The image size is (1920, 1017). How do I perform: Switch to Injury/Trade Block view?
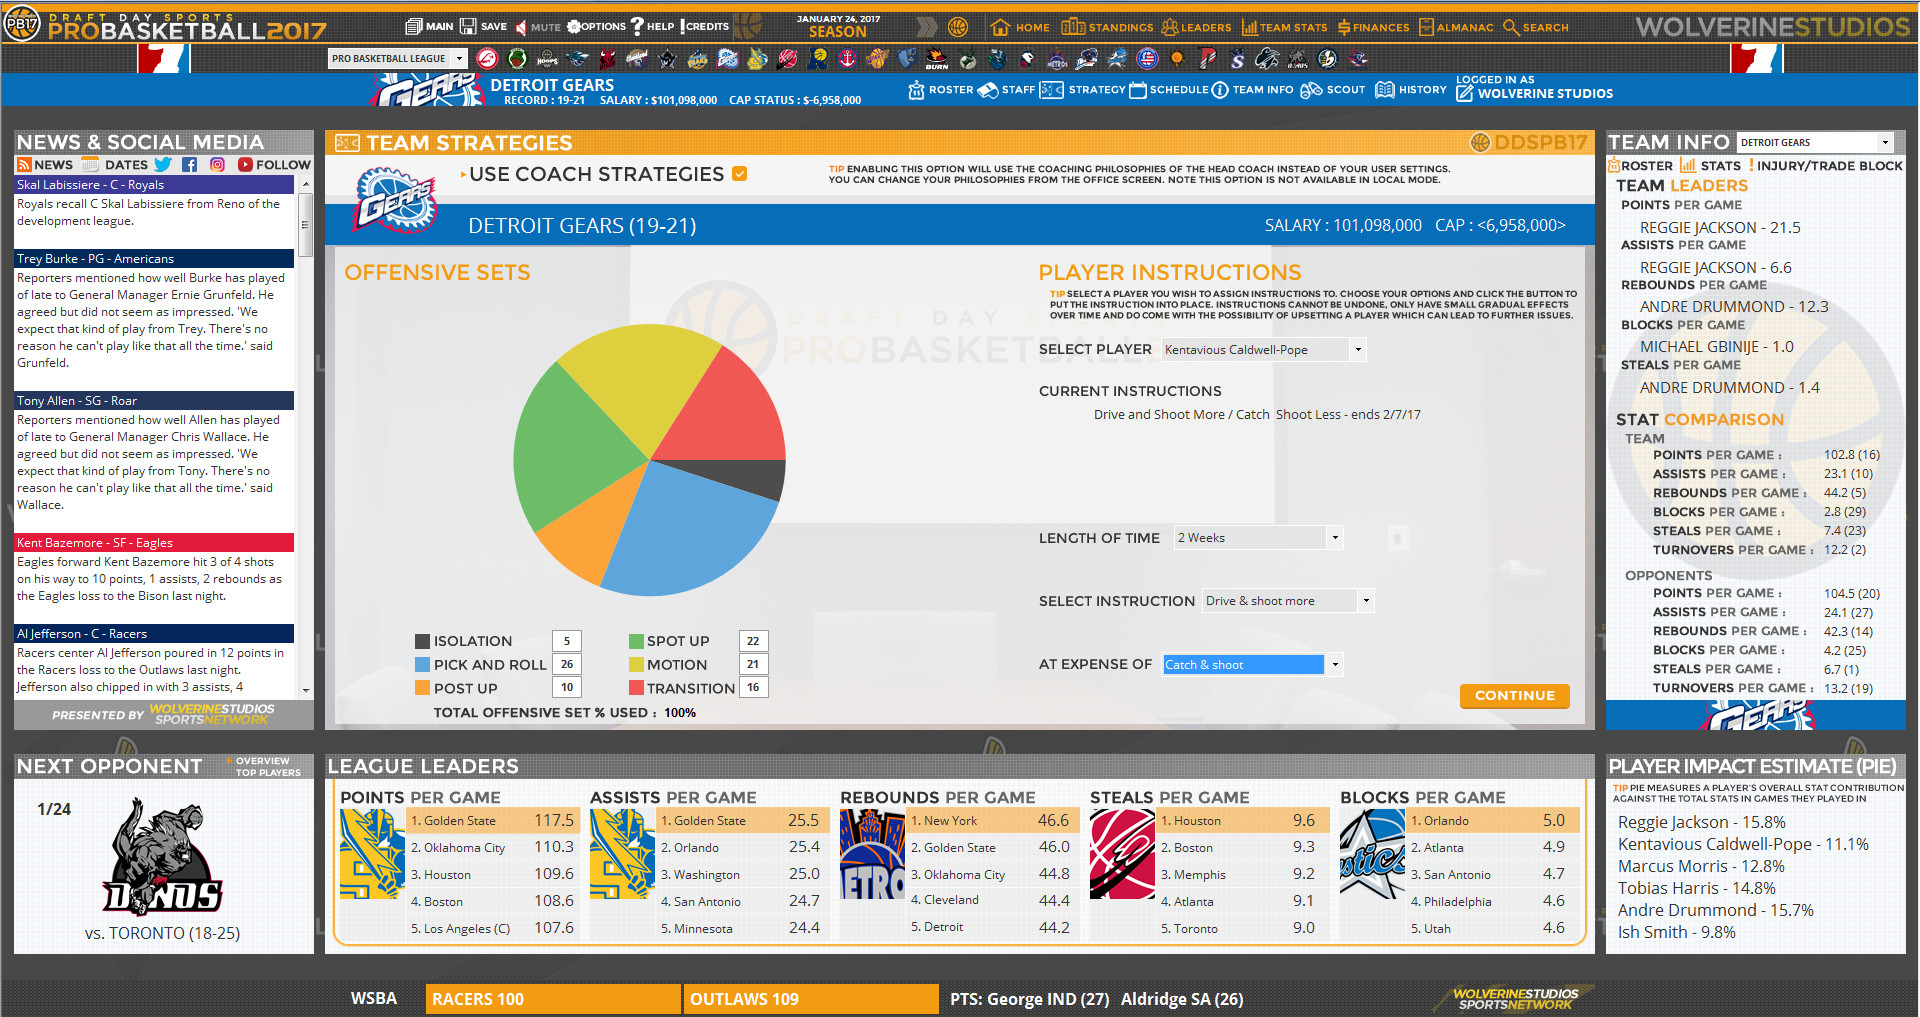coord(1829,166)
